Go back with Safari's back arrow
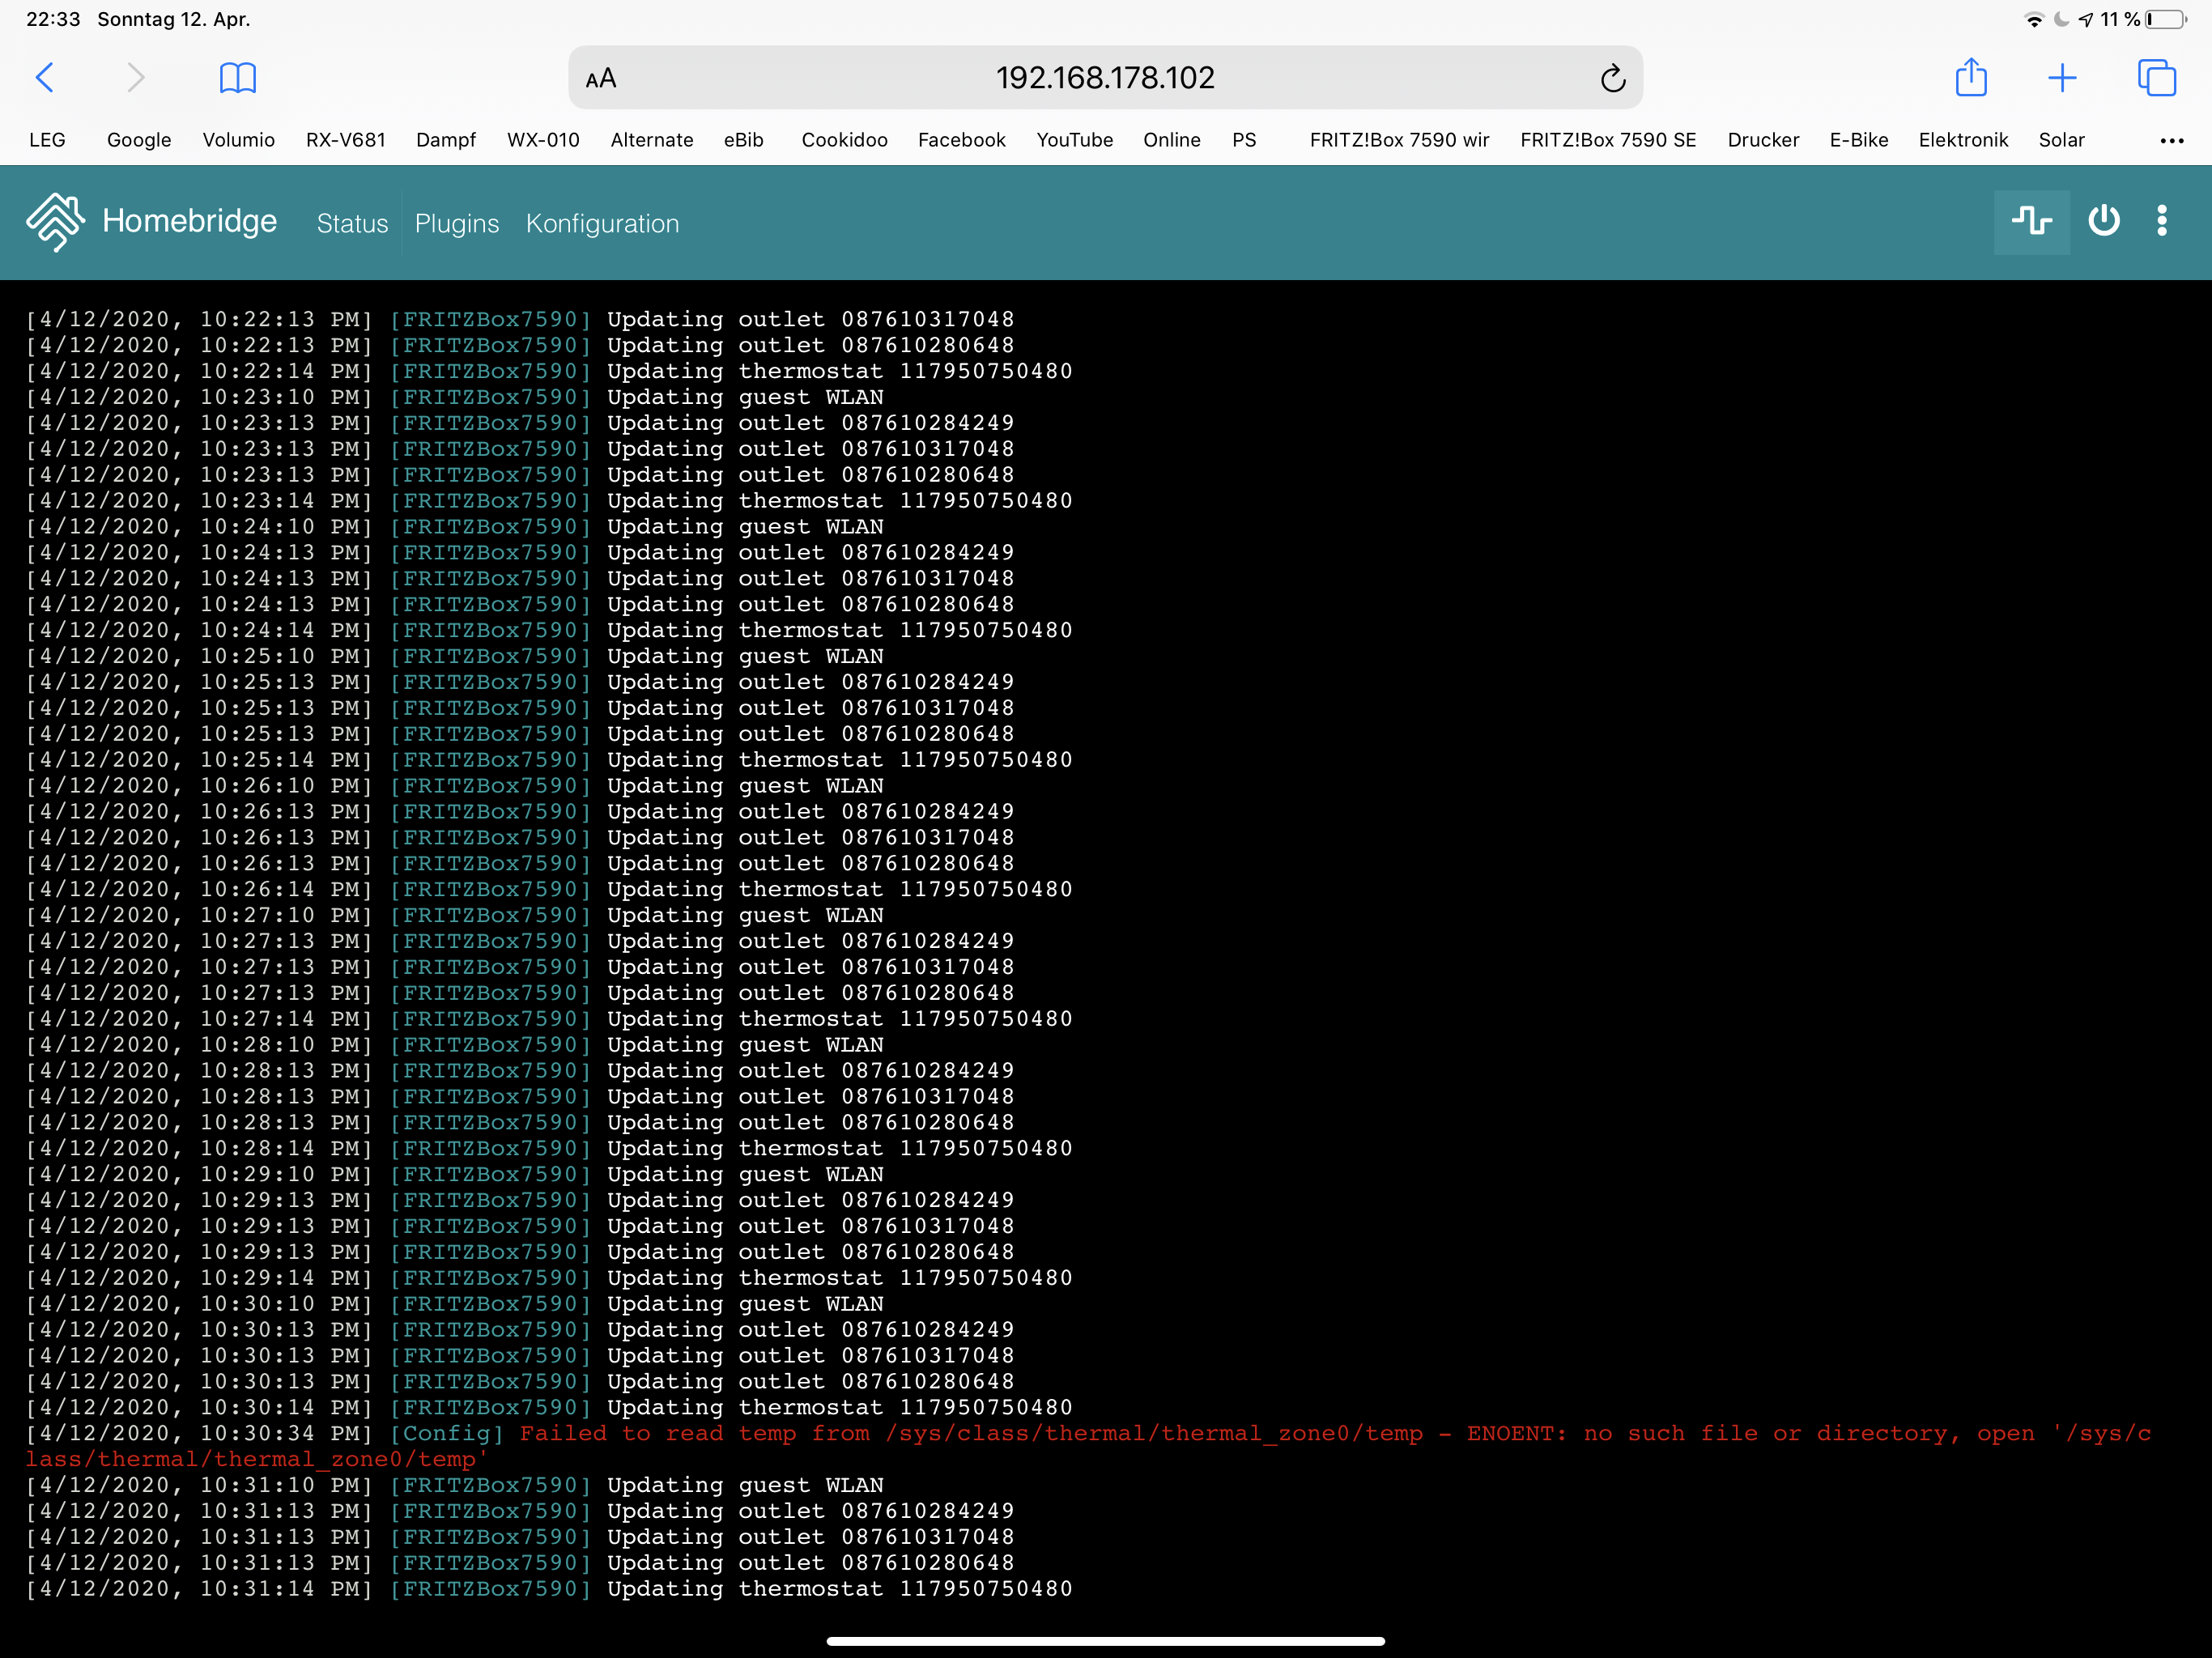Image resolution: width=2212 pixels, height=1658 pixels. click(45, 78)
